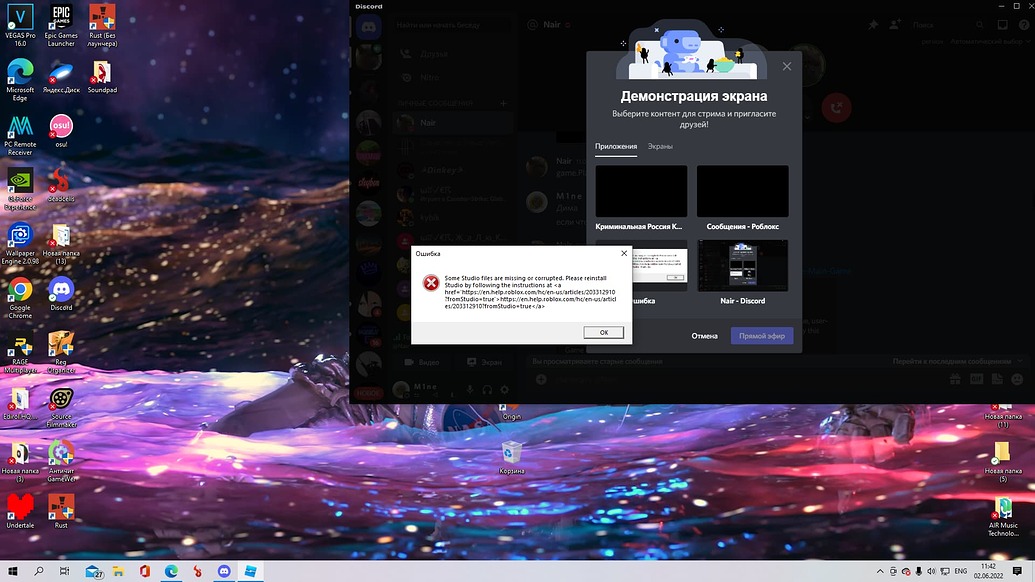Screen dimensions: 1035x582
Task: Open File Explorer on the taskbar
Action: pos(118,571)
